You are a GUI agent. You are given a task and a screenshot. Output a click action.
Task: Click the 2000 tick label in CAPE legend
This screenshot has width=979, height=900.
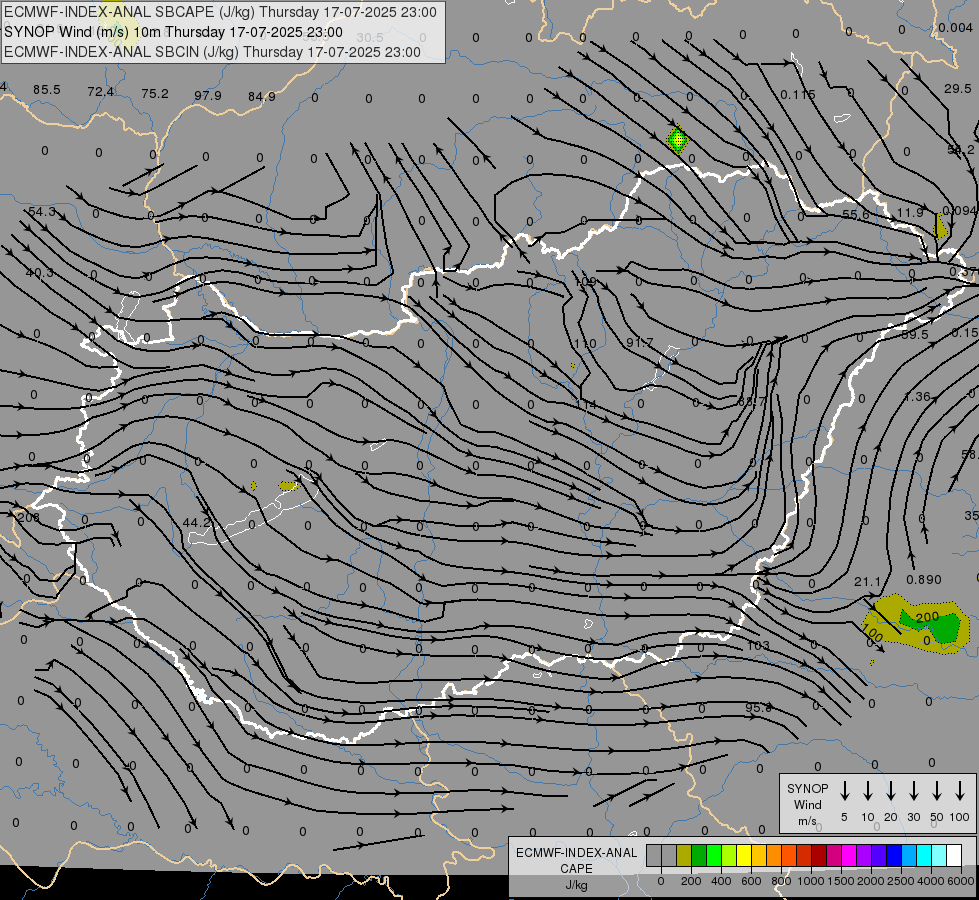[870, 881]
